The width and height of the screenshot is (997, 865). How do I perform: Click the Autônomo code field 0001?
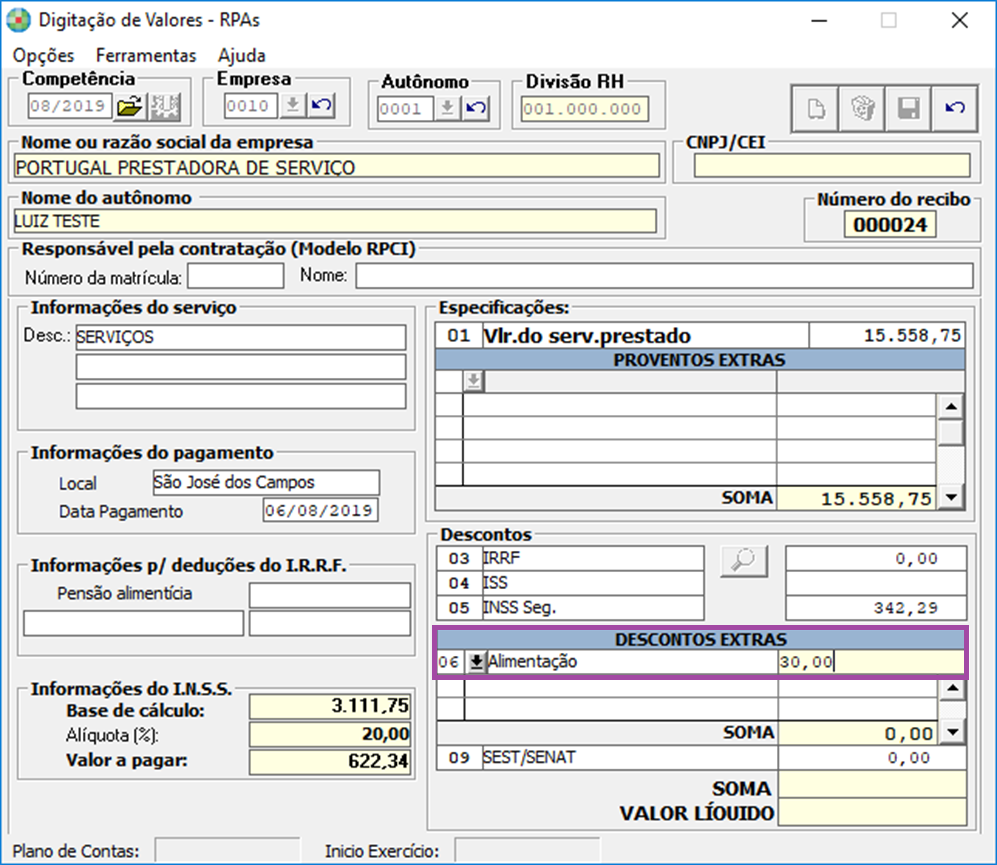405,109
